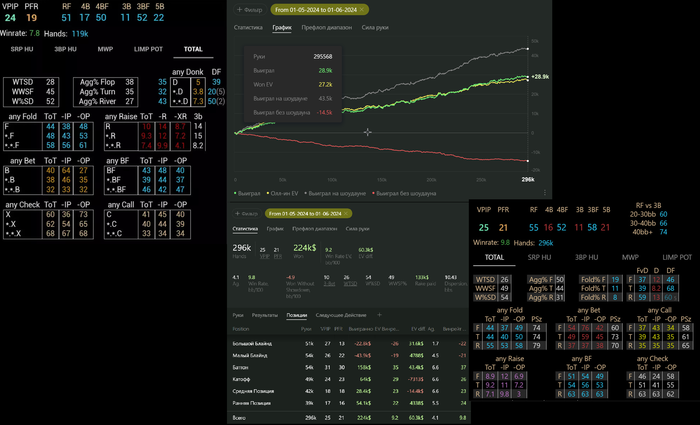The width and height of the screenshot is (700, 425).
Task: Click the 296k Hands value in Статистика panel
Action: [x=242, y=248]
